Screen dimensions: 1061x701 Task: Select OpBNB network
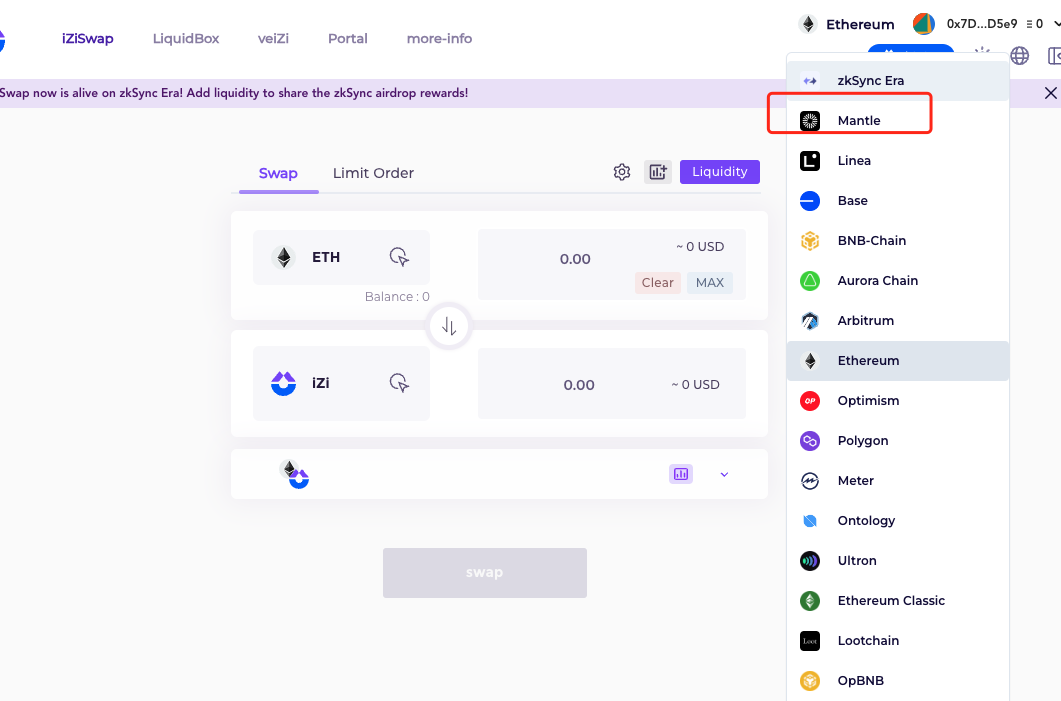[897, 680]
